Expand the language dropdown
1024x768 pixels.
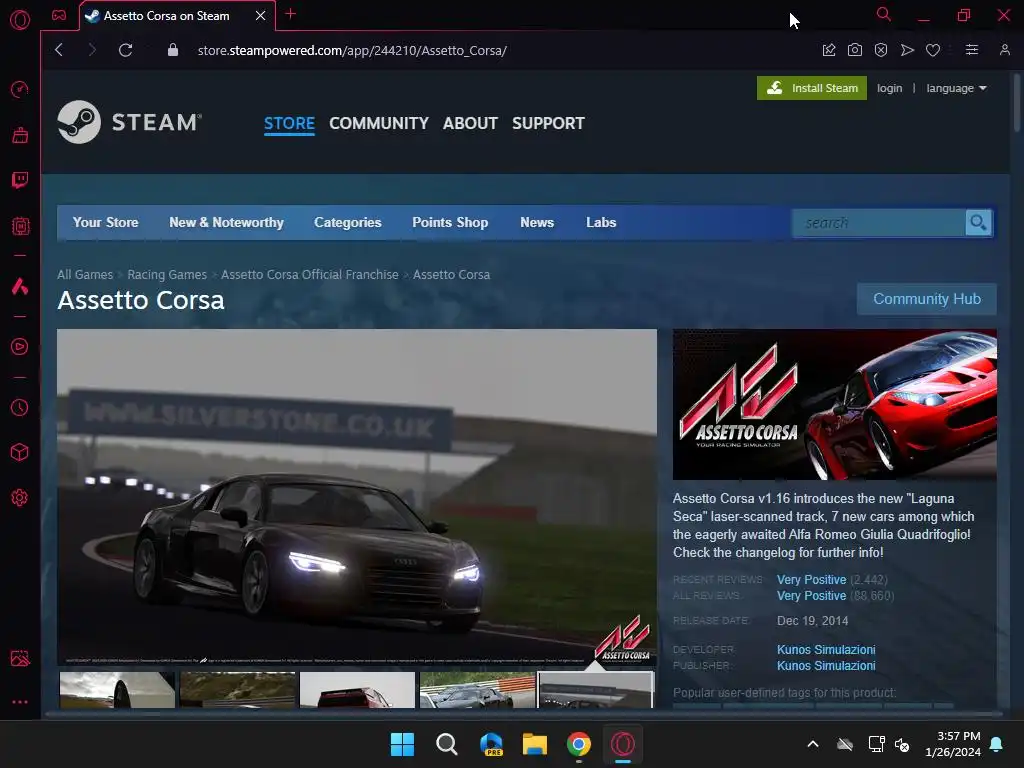tap(956, 88)
